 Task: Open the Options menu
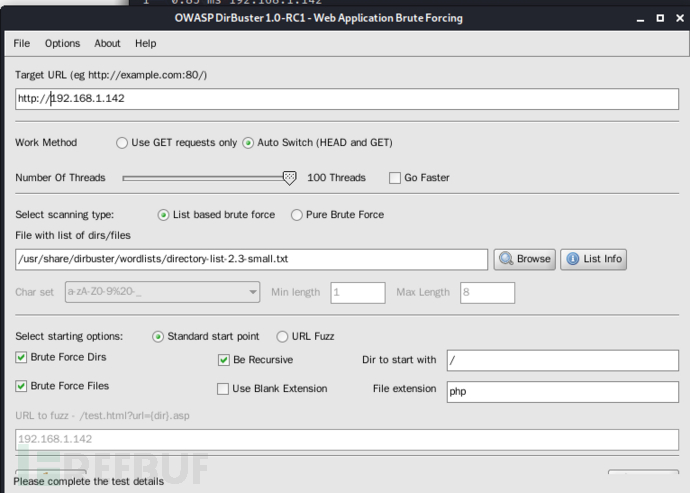(x=62, y=44)
